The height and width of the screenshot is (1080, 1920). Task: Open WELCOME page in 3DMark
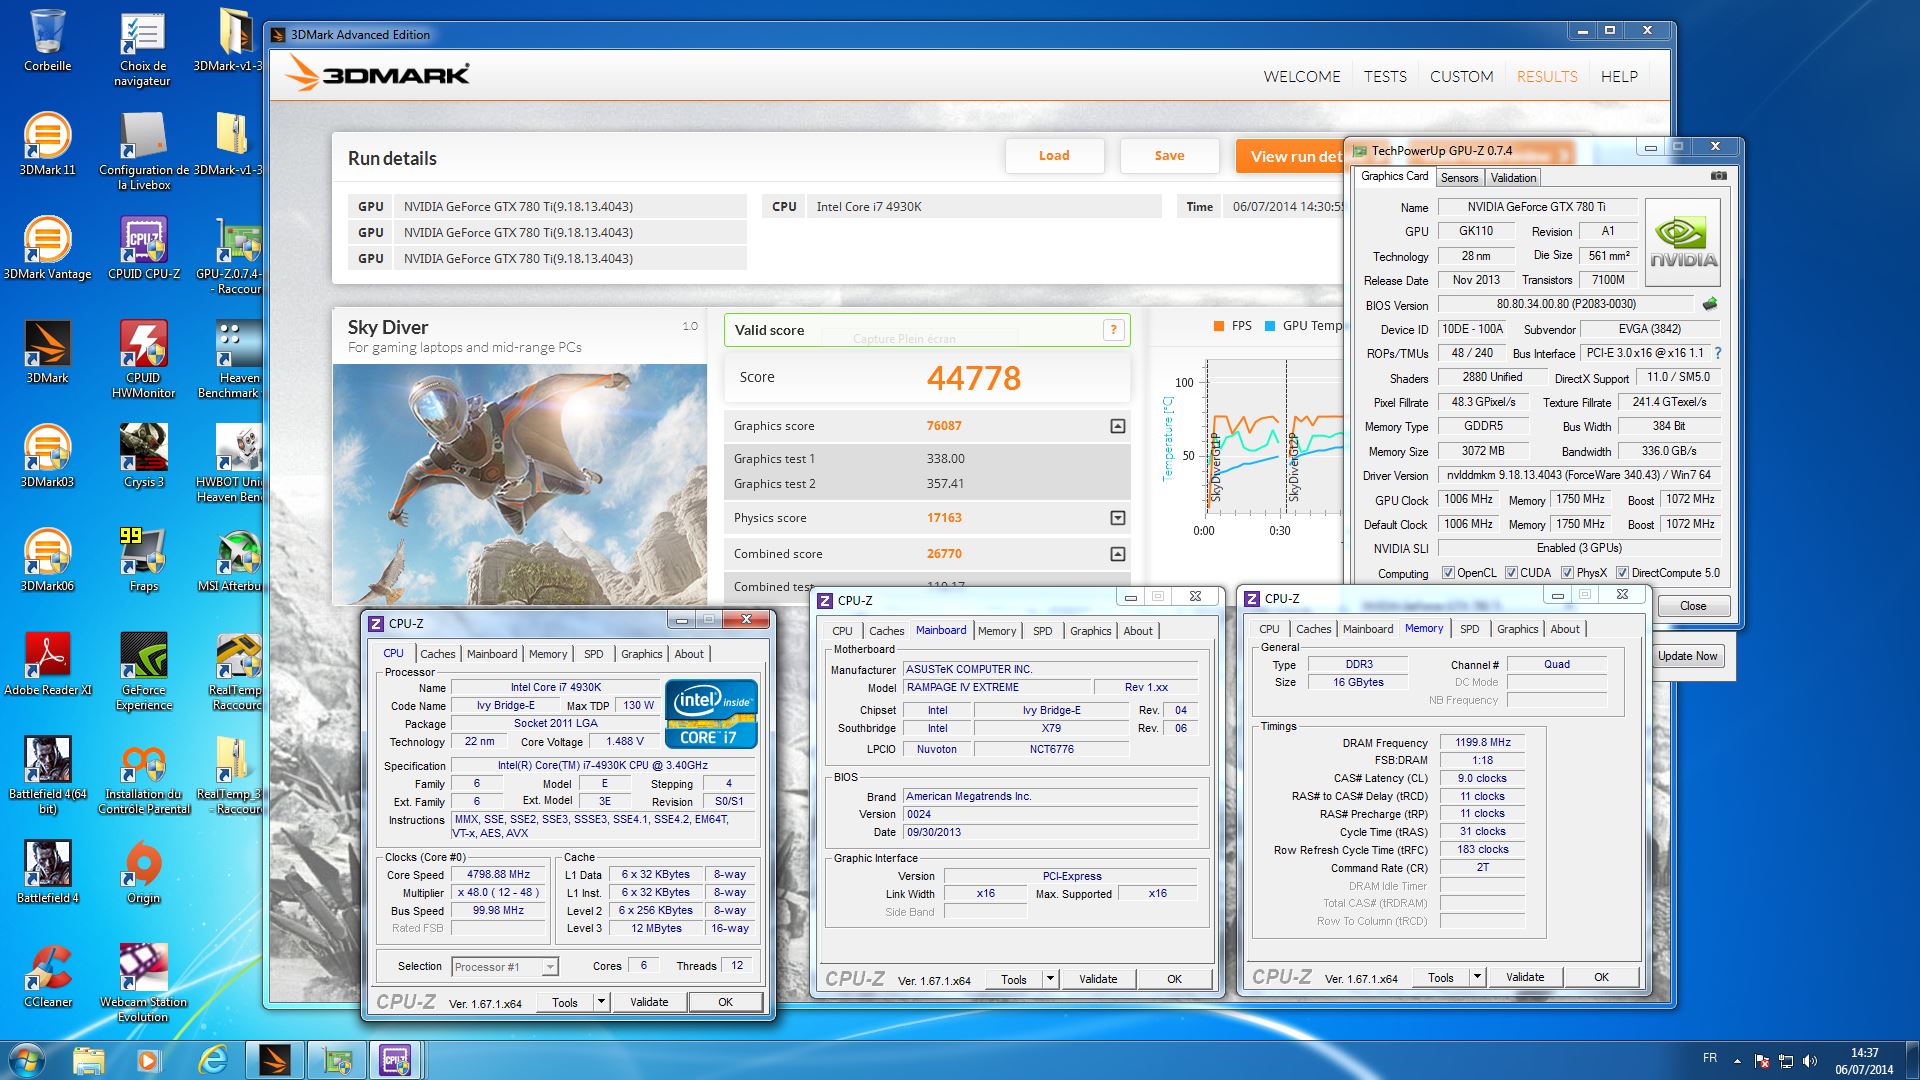1301,76
